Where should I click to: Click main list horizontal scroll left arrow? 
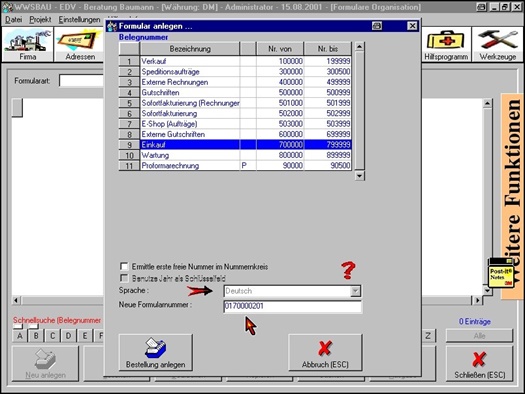click(x=16, y=300)
